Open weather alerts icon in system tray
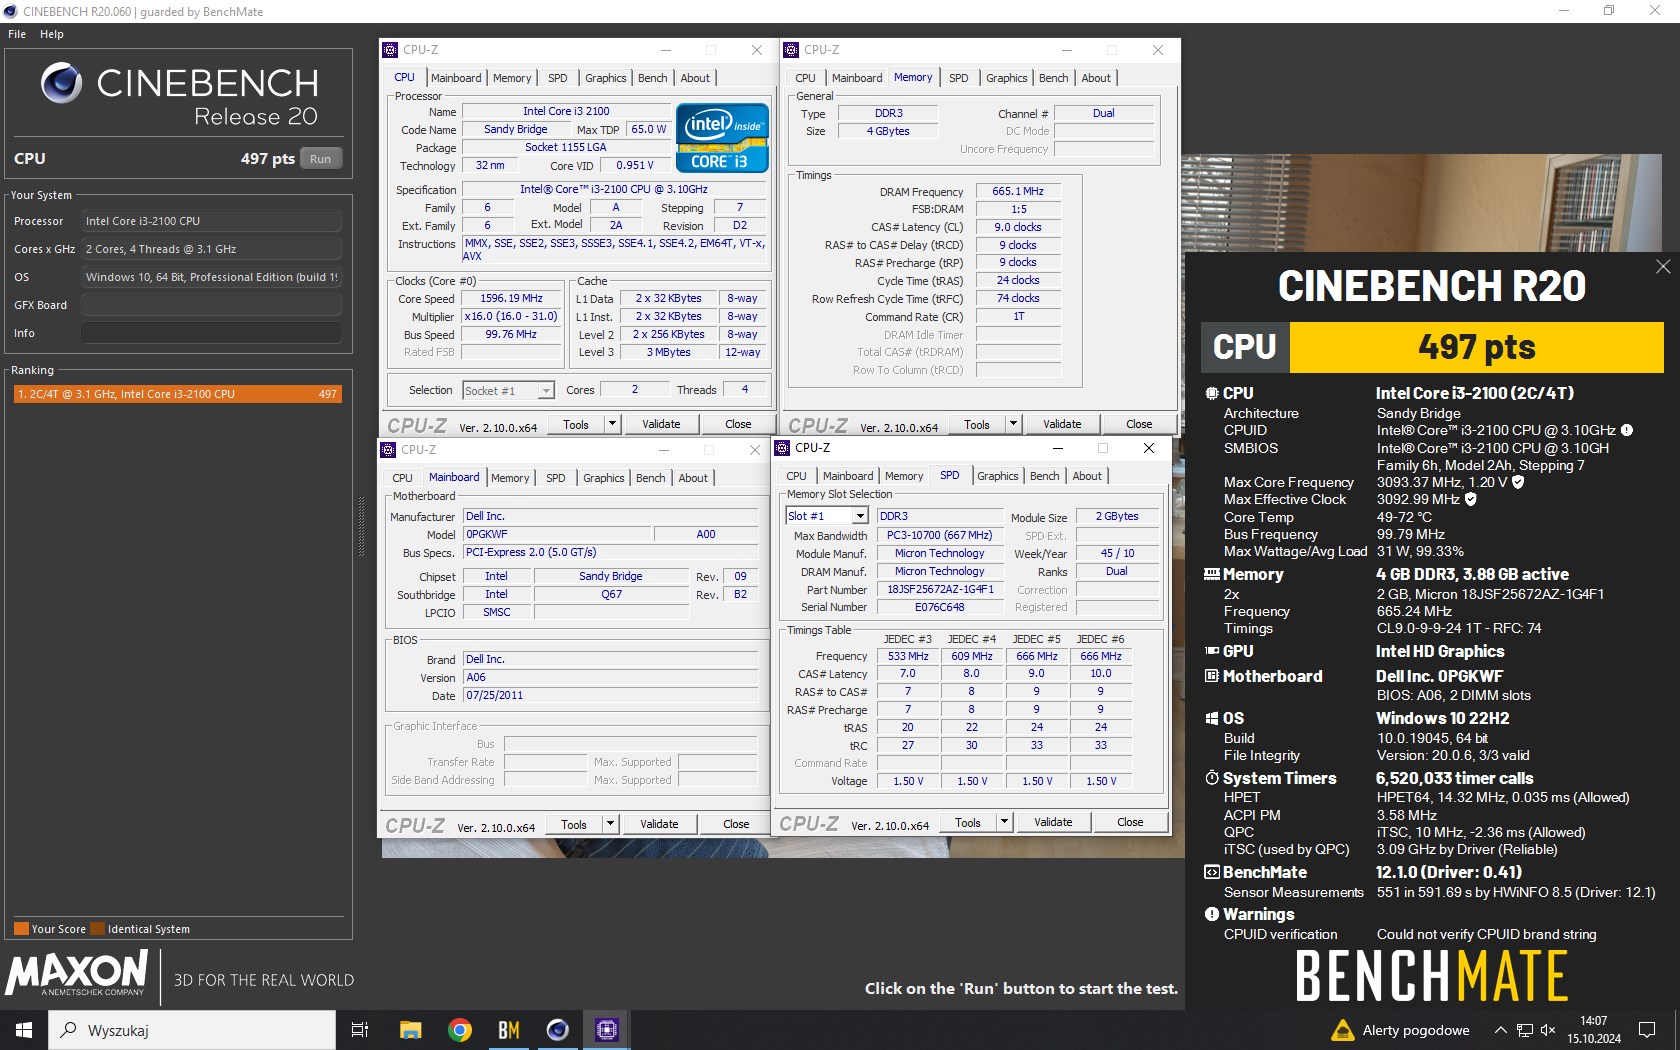This screenshot has height=1050, width=1680. click(x=1343, y=1030)
